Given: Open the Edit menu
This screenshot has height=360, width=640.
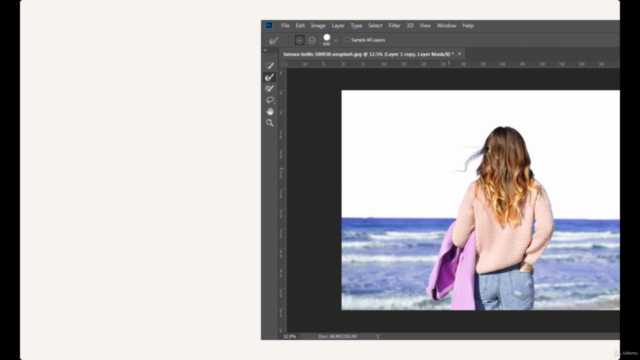Looking at the screenshot, I should pyautogui.click(x=300, y=25).
